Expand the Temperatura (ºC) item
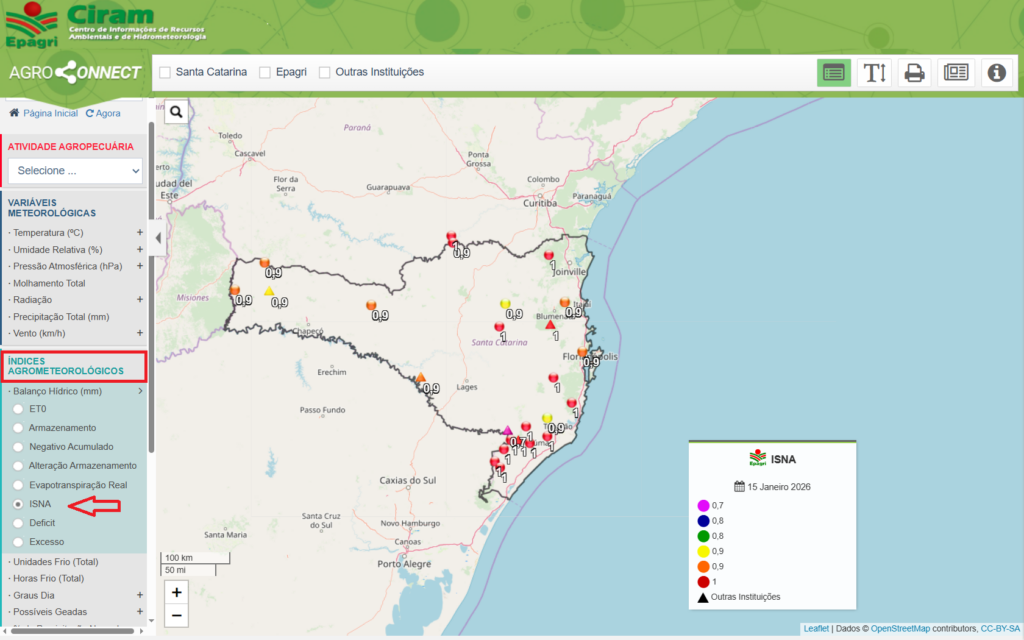Image resolution: width=1024 pixels, height=640 pixels. tap(140, 233)
